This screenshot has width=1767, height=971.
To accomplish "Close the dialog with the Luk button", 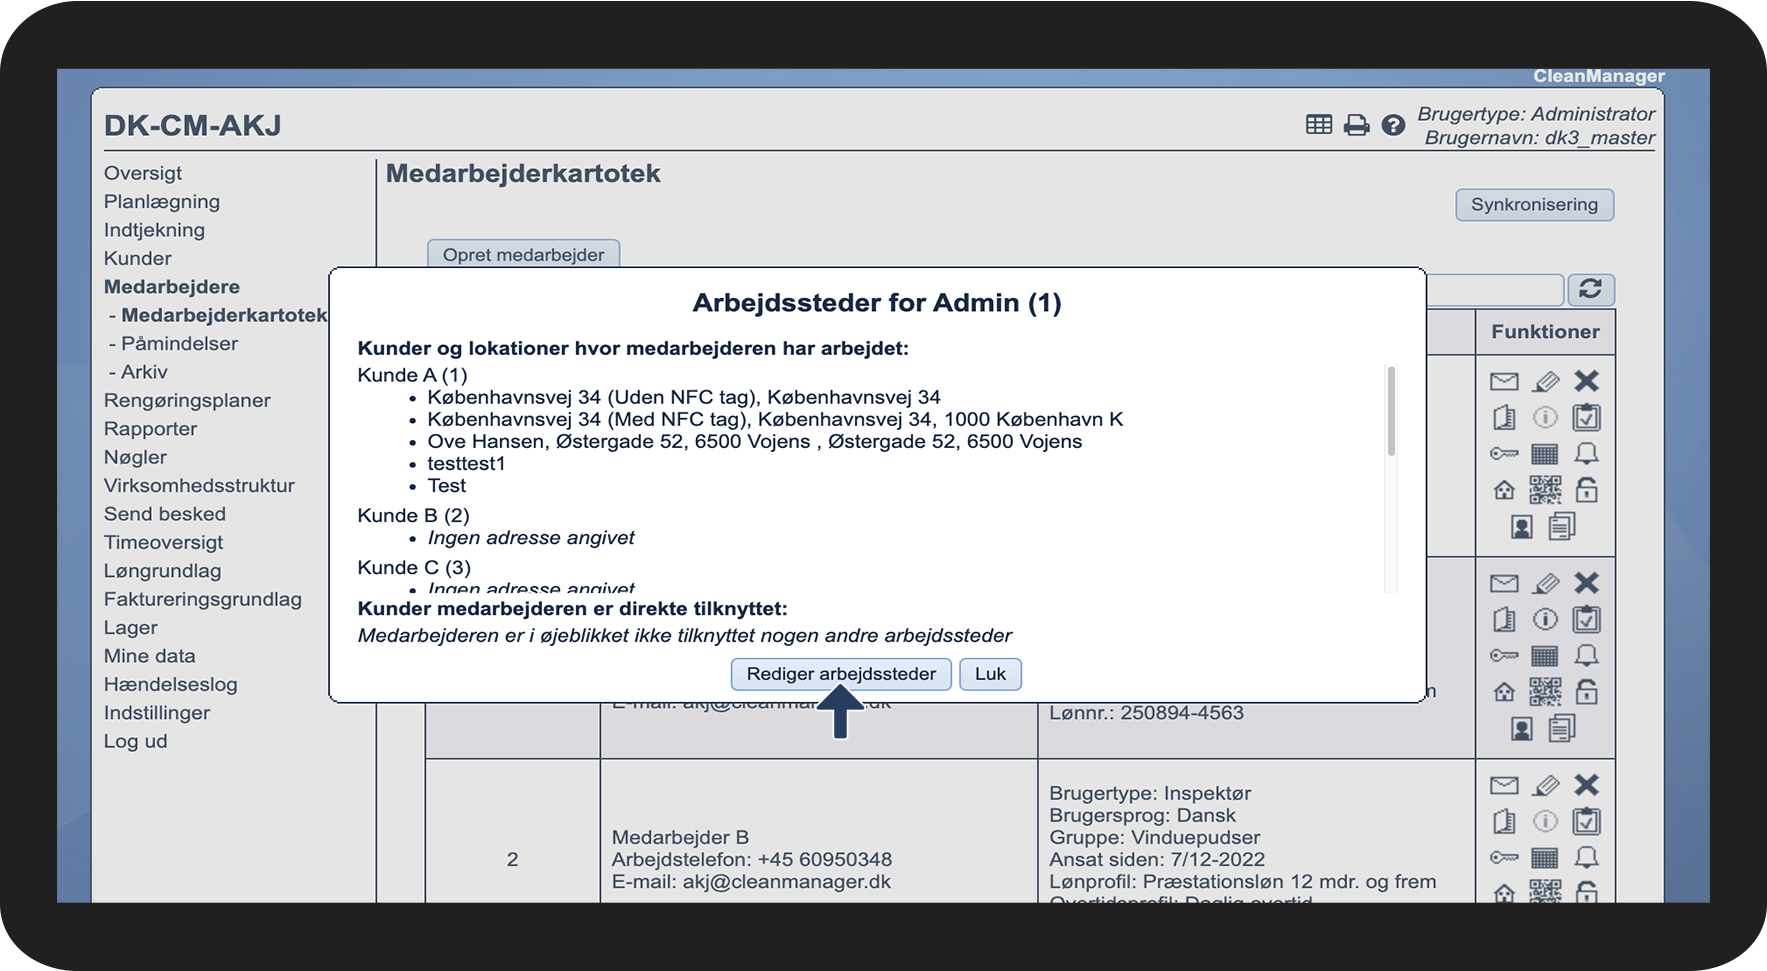I will click(990, 674).
